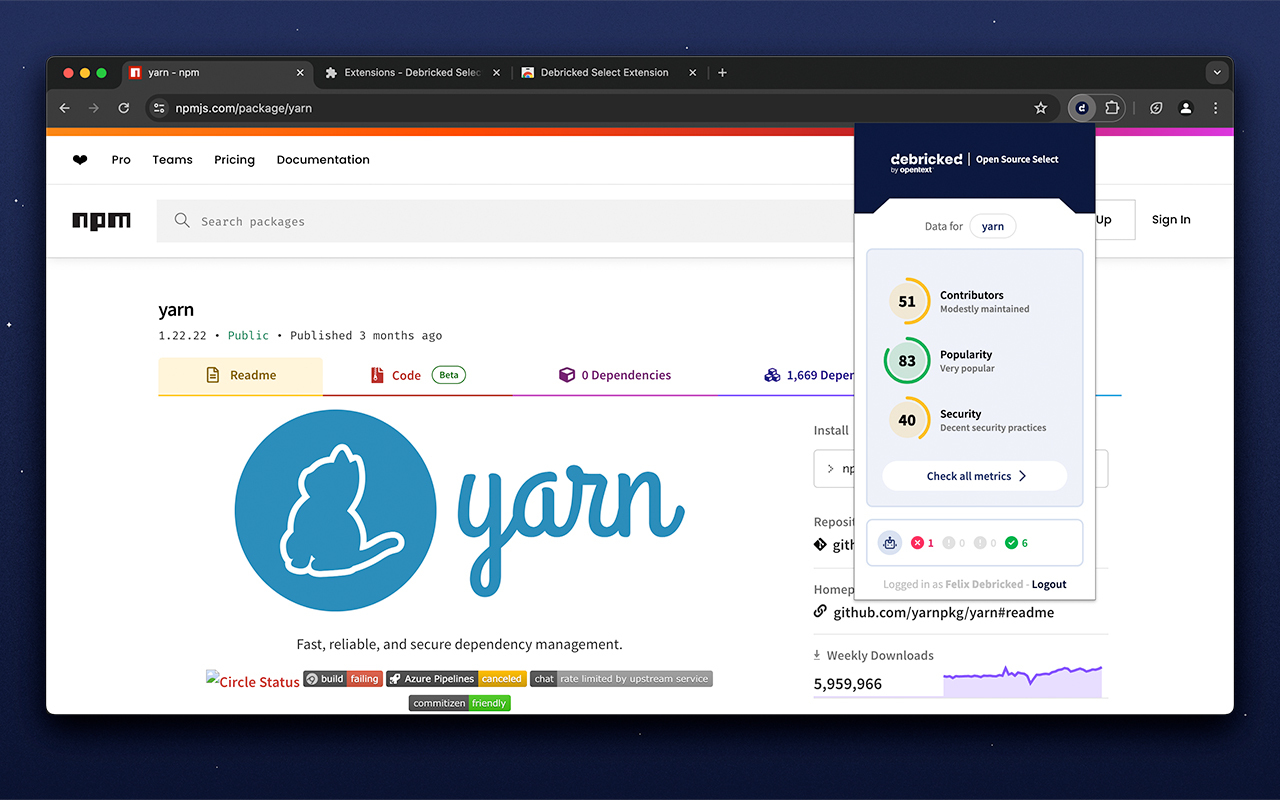Click the red failed rules icon
Image resolution: width=1280 pixels, height=800 pixels.
[x=918, y=543]
